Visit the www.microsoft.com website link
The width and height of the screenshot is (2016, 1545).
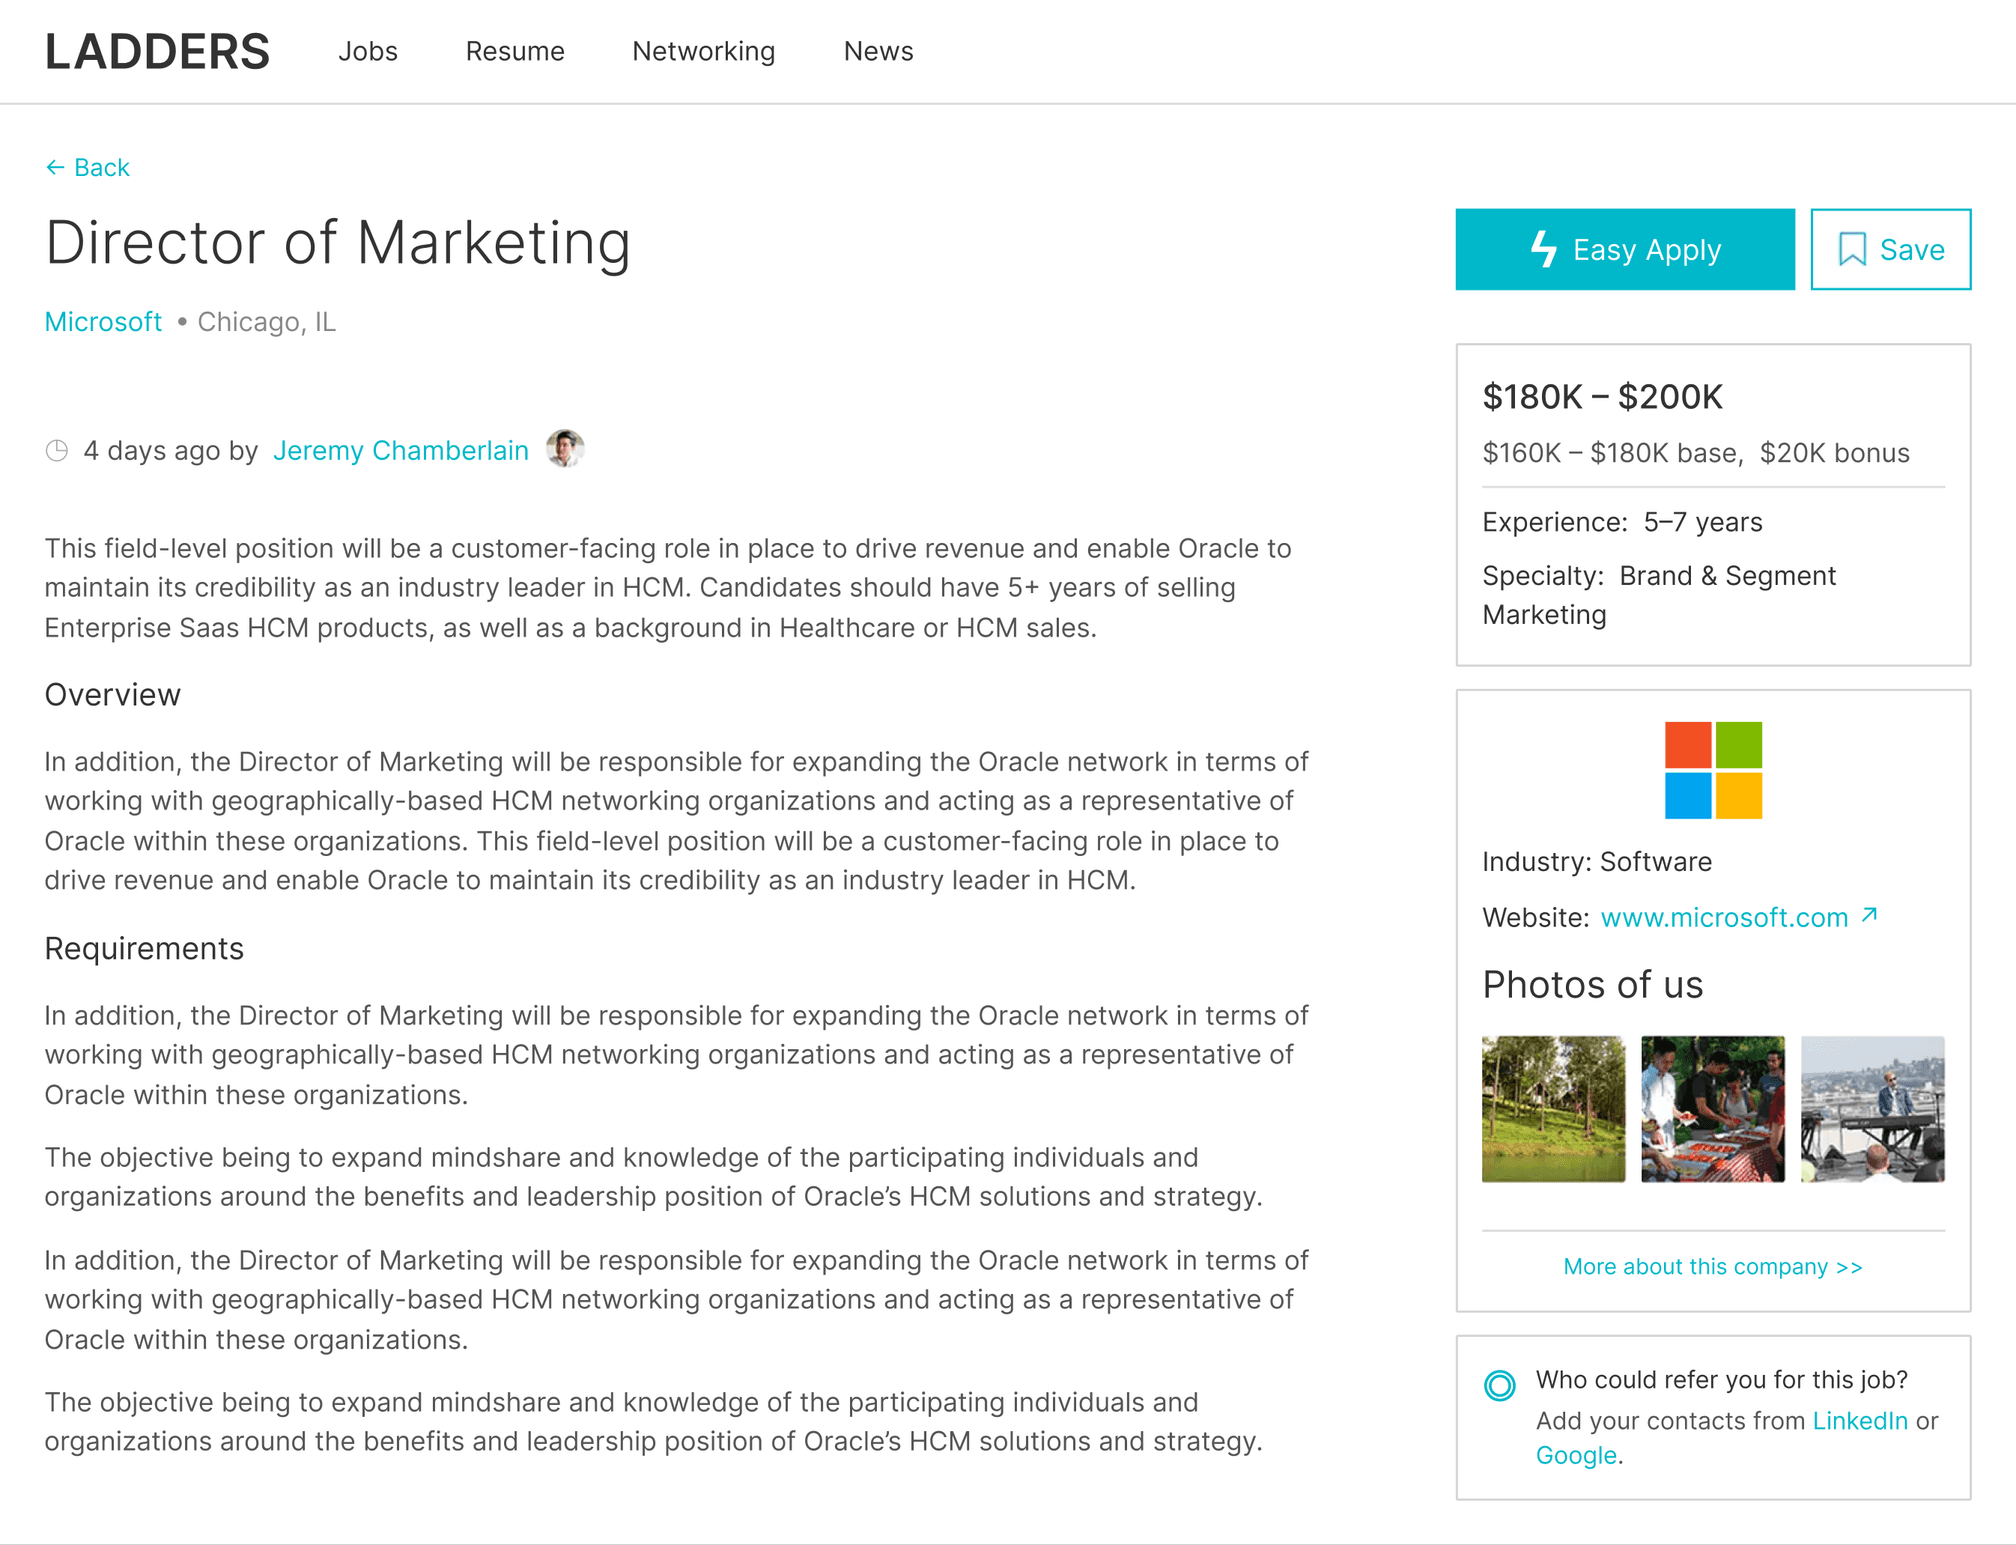[1724, 917]
